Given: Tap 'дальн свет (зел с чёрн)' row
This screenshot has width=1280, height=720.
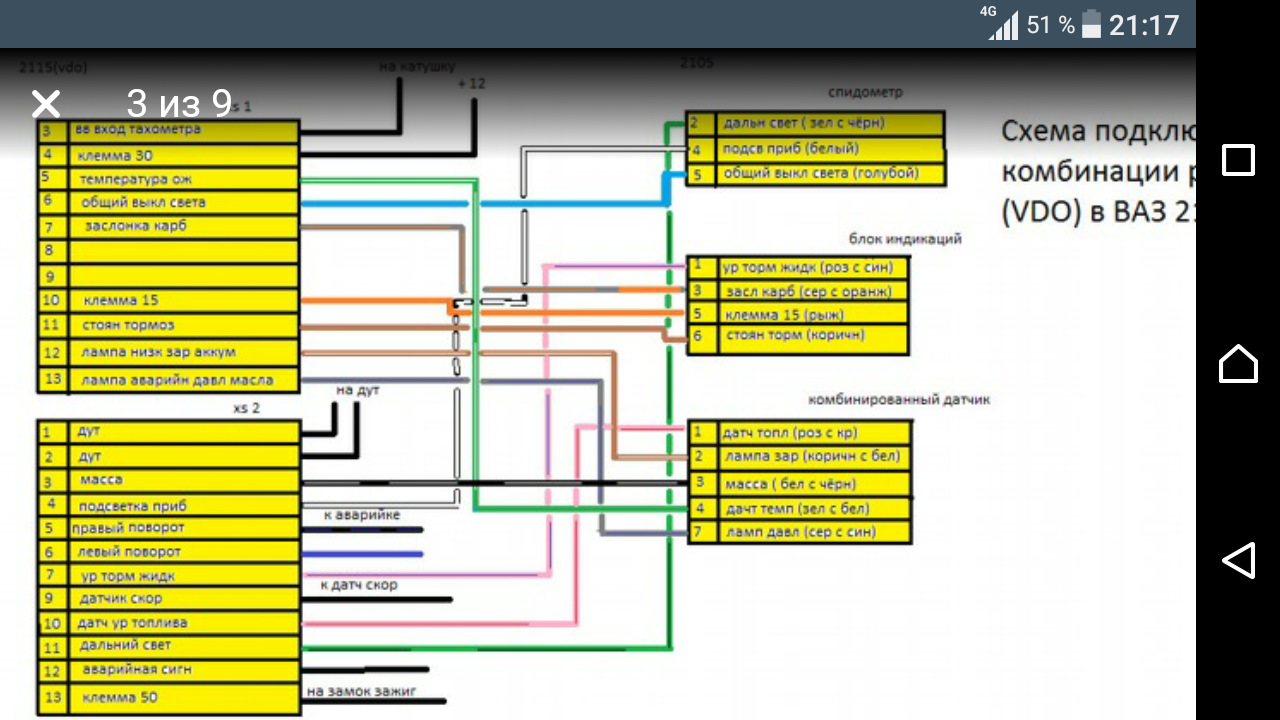Looking at the screenshot, I should [x=815, y=124].
